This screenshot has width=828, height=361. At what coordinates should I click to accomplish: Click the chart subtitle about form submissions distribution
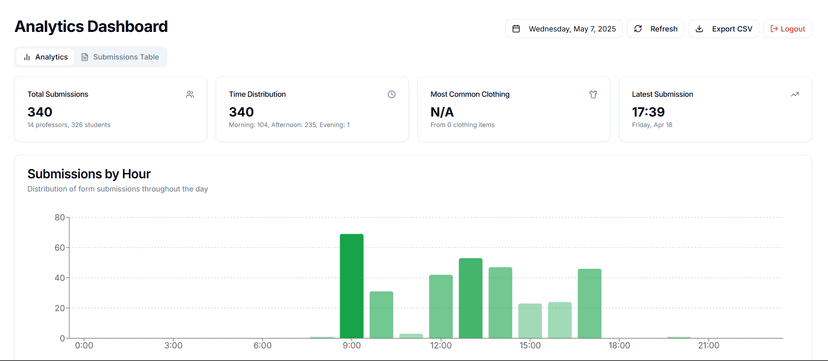pos(118,189)
